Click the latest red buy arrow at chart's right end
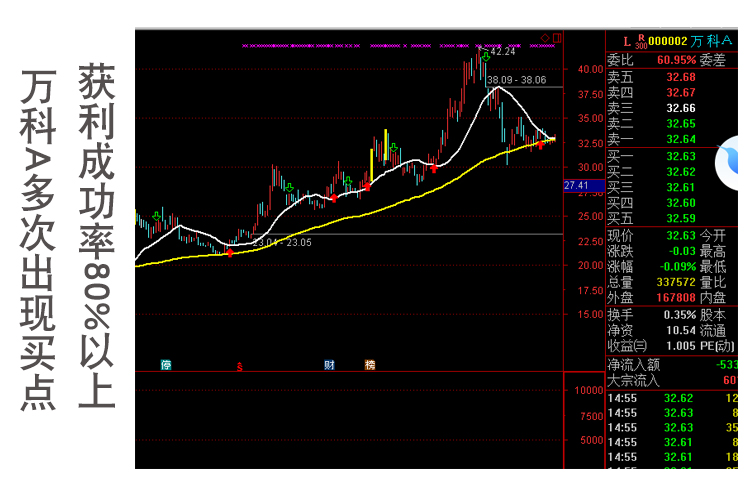 [540, 144]
